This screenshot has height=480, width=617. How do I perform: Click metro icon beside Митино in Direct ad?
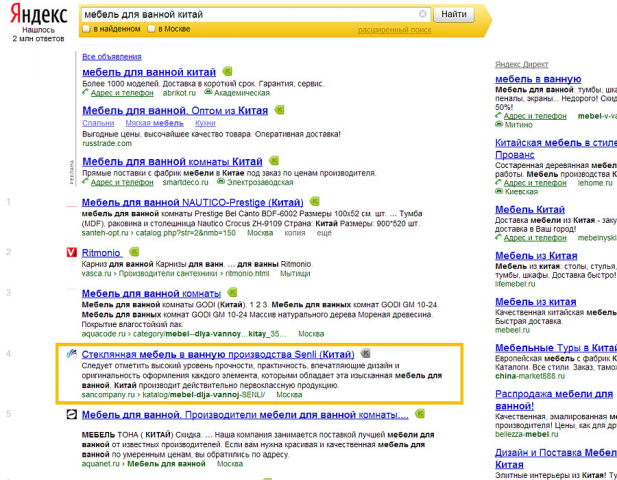pos(499,124)
